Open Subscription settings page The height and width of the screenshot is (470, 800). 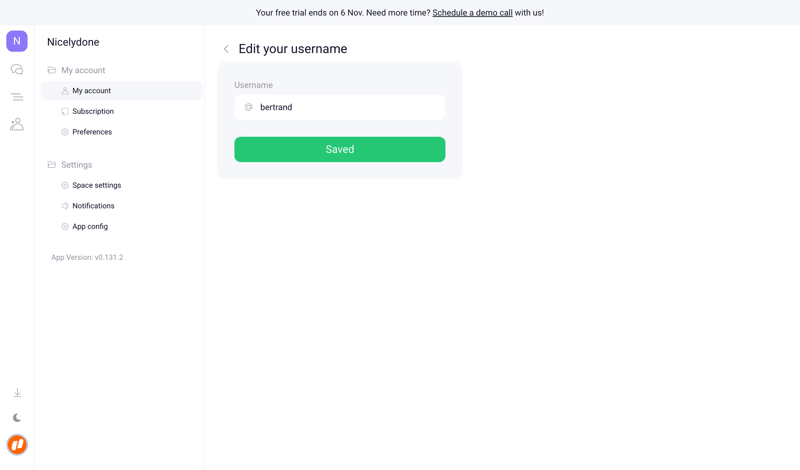[x=93, y=111]
